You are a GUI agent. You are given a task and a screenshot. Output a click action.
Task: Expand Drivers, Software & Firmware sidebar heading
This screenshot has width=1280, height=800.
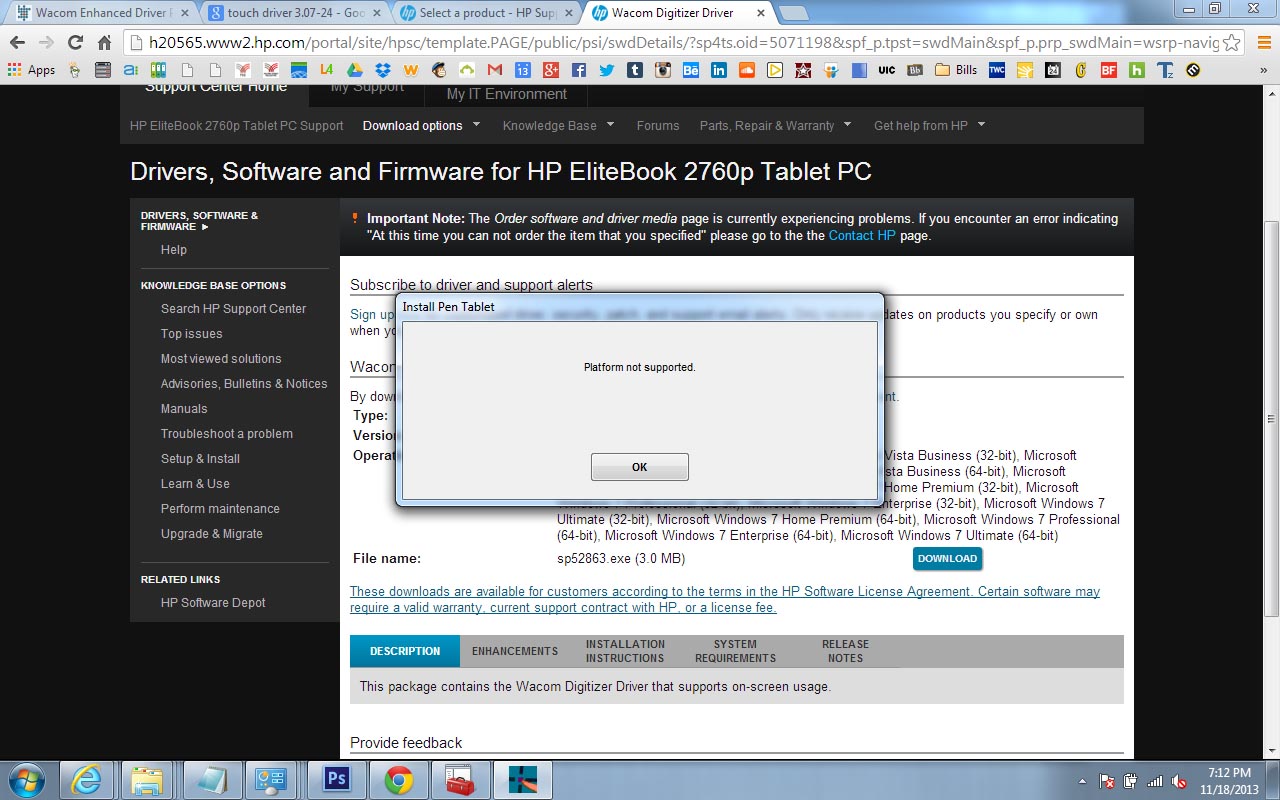[x=199, y=221]
